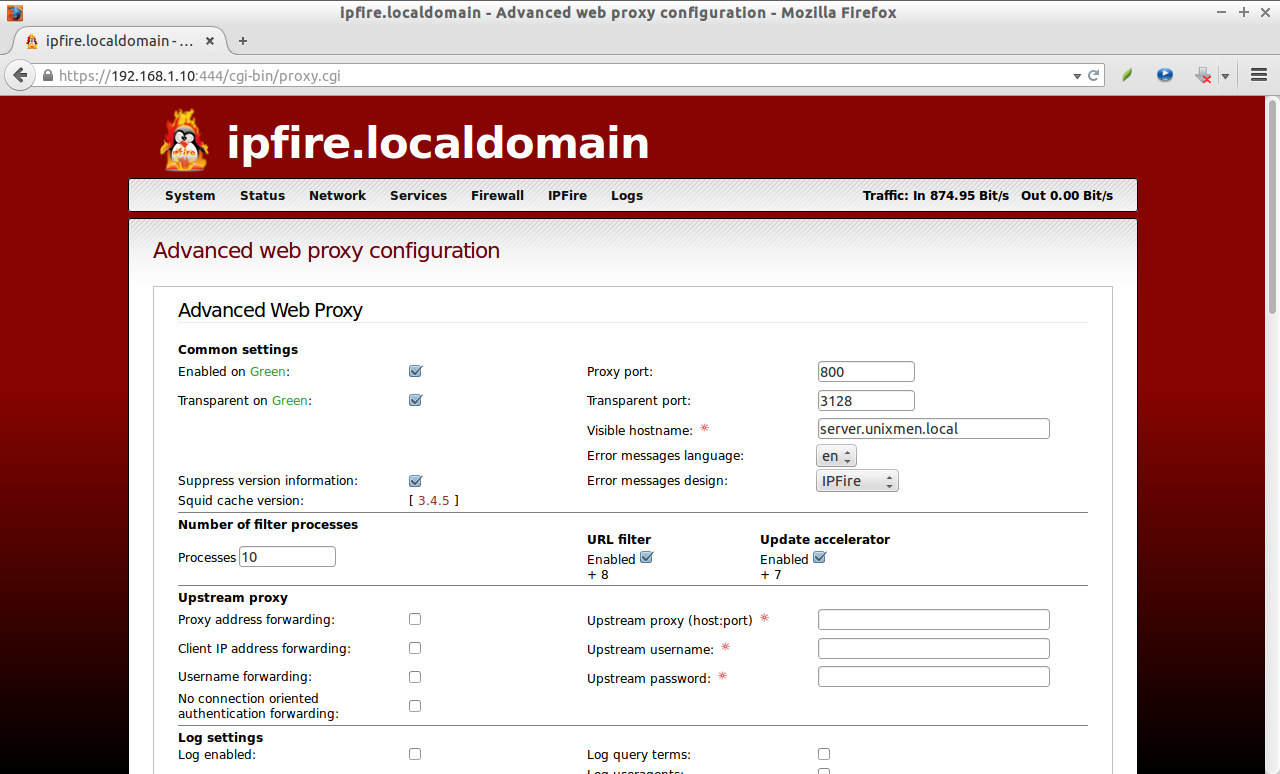
Task: Click the browser URL address bar
Action: point(560,75)
